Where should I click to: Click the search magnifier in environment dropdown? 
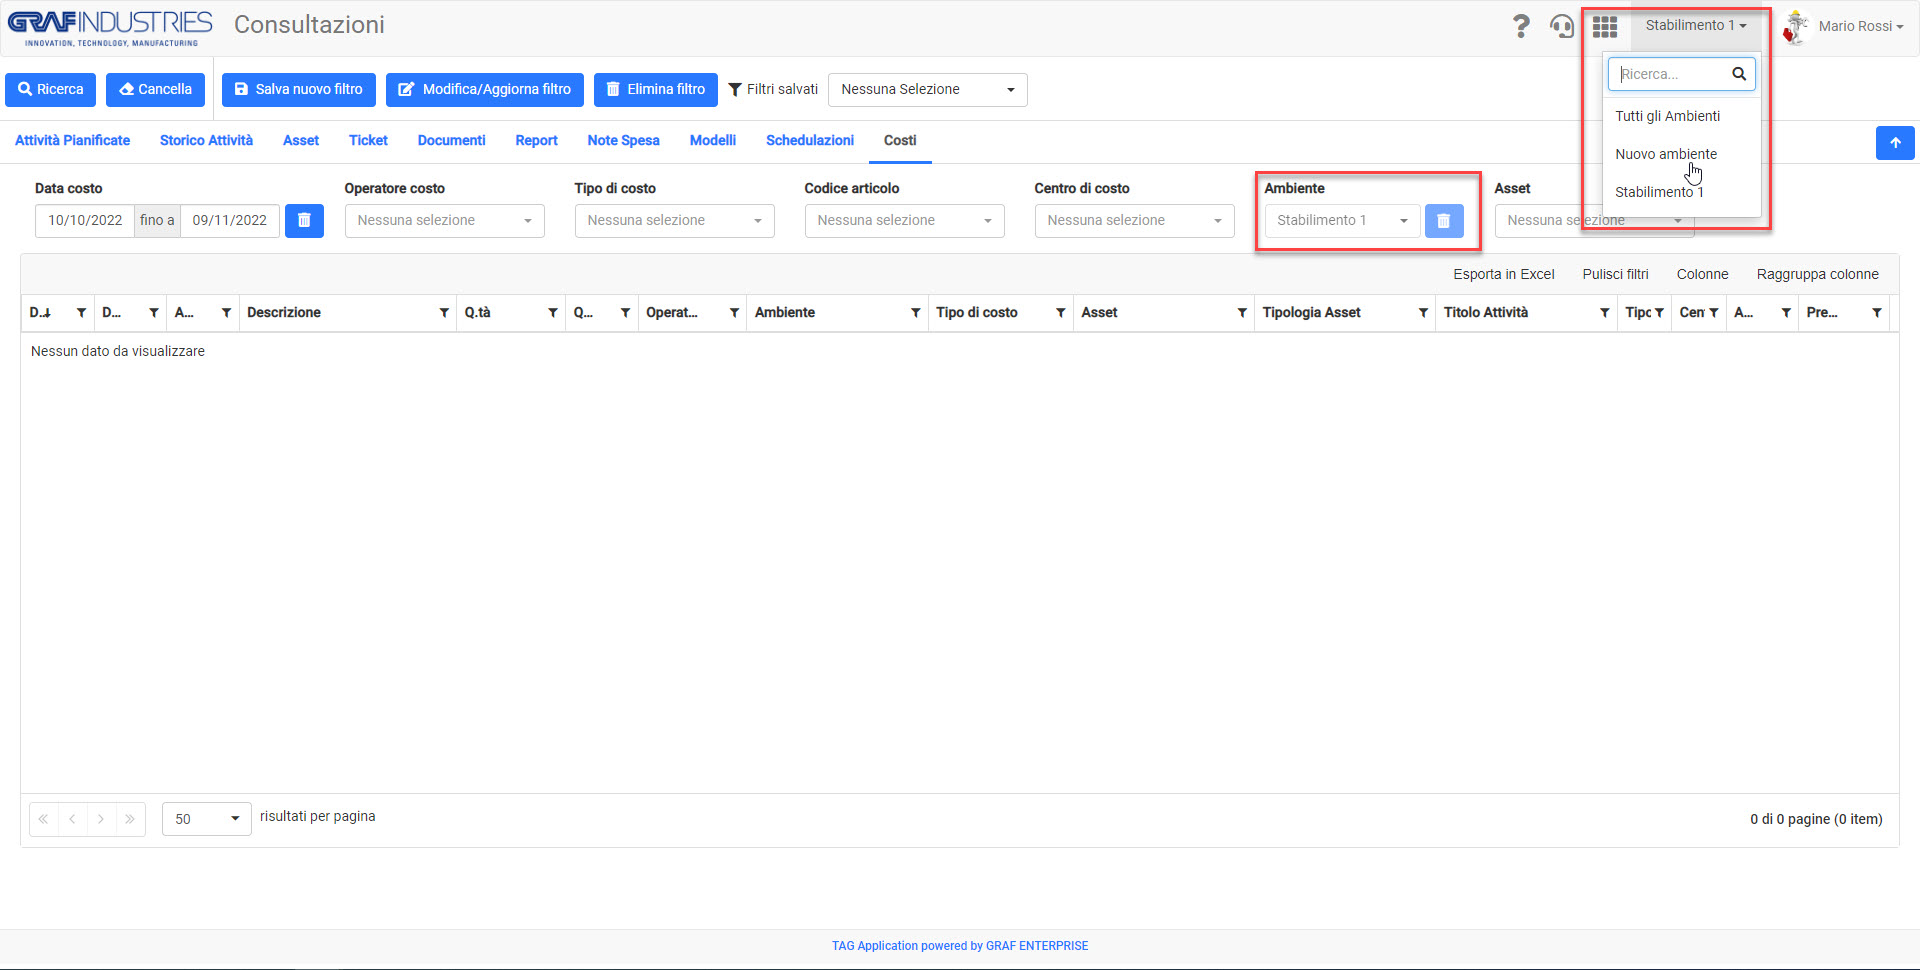1739,74
